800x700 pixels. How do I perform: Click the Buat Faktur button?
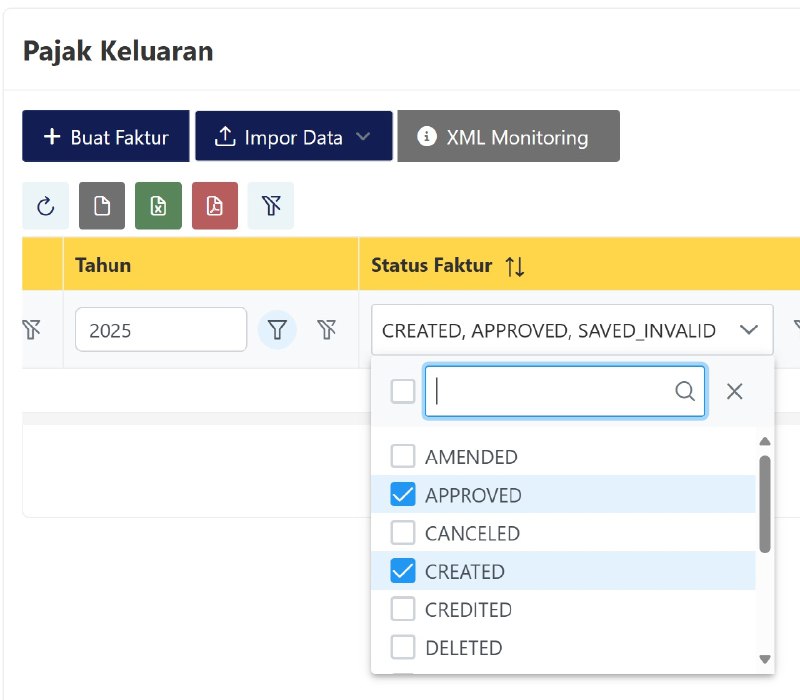pos(105,137)
